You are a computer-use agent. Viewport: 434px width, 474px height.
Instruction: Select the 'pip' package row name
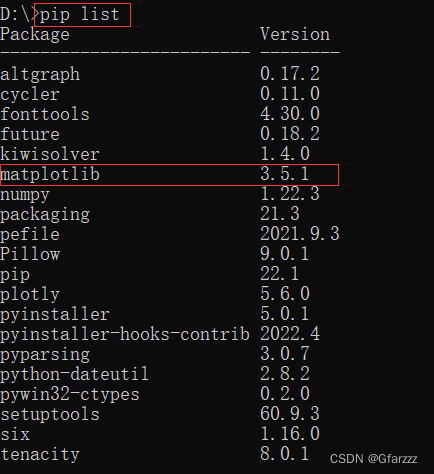coord(15,275)
